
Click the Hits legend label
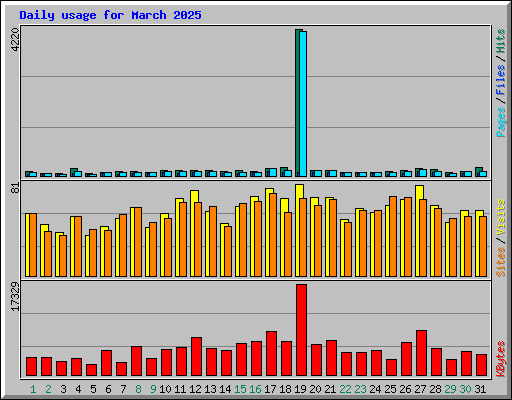pyautogui.click(x=501, y=41)
